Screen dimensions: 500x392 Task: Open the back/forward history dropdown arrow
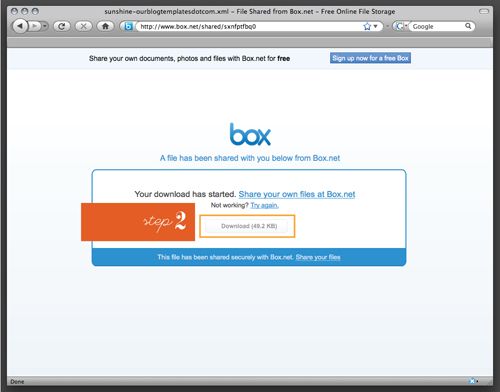click(x=44, y=26)
